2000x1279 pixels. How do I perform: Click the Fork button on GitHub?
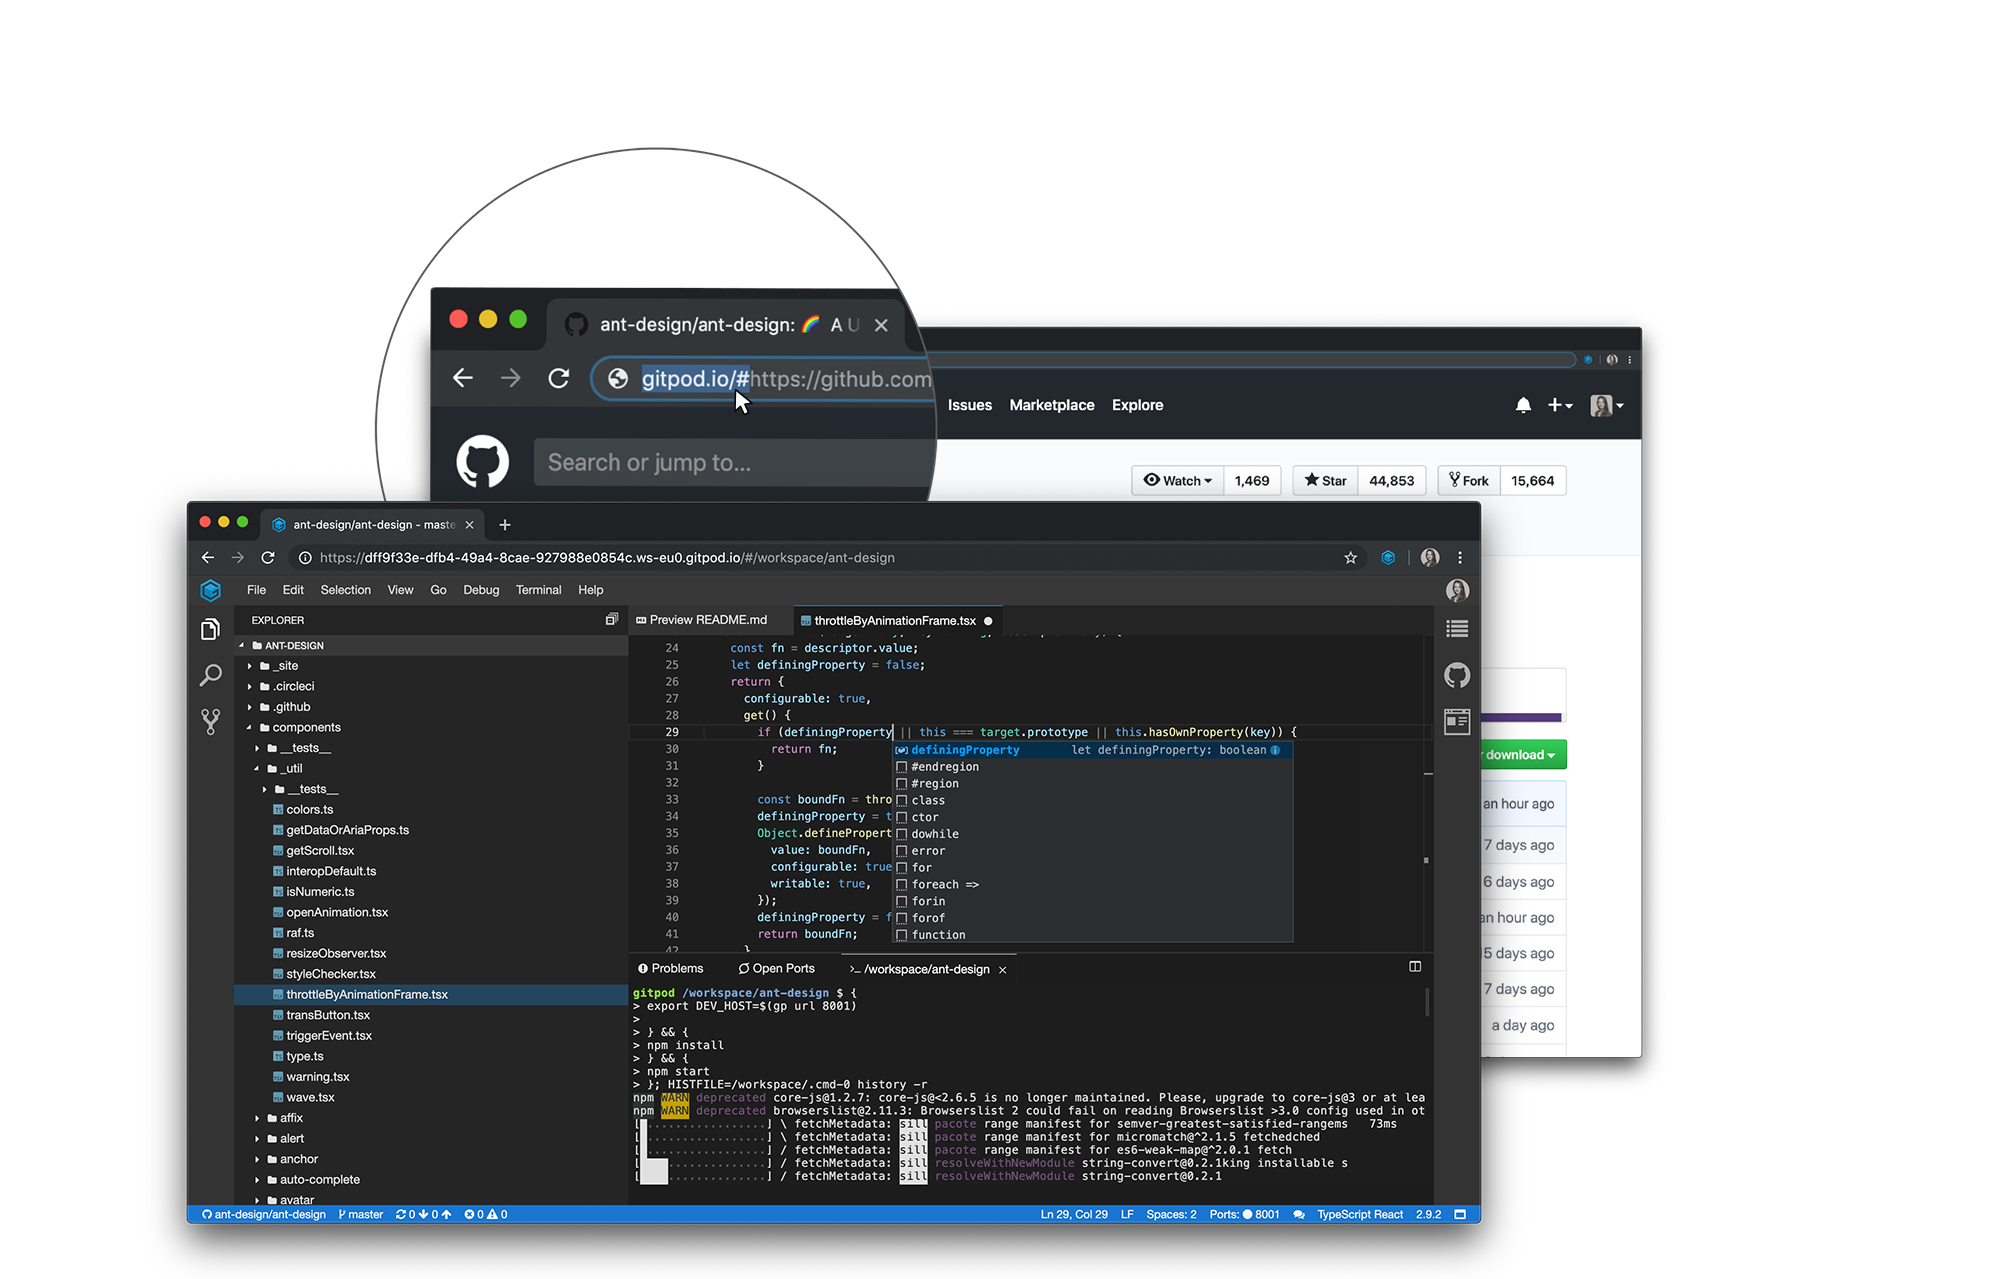point(1468,480)
